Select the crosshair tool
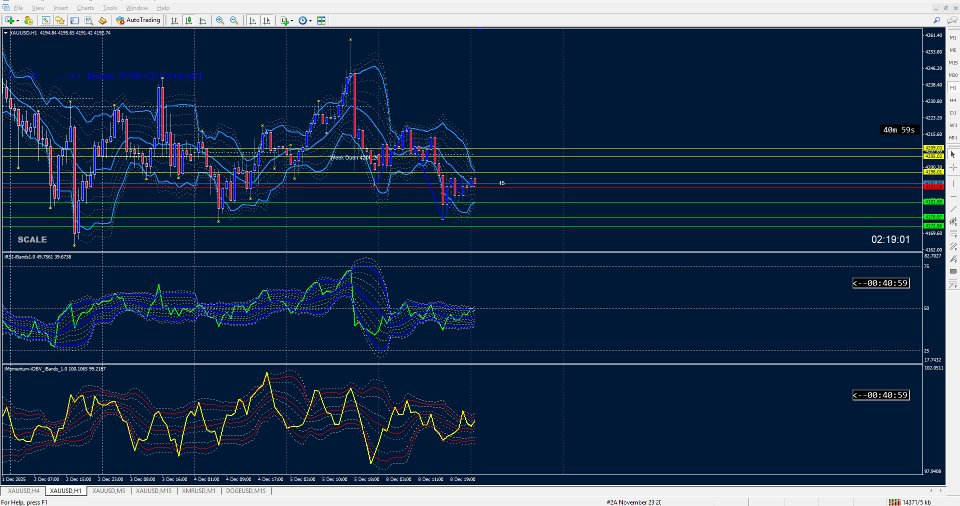 (953, 167)
